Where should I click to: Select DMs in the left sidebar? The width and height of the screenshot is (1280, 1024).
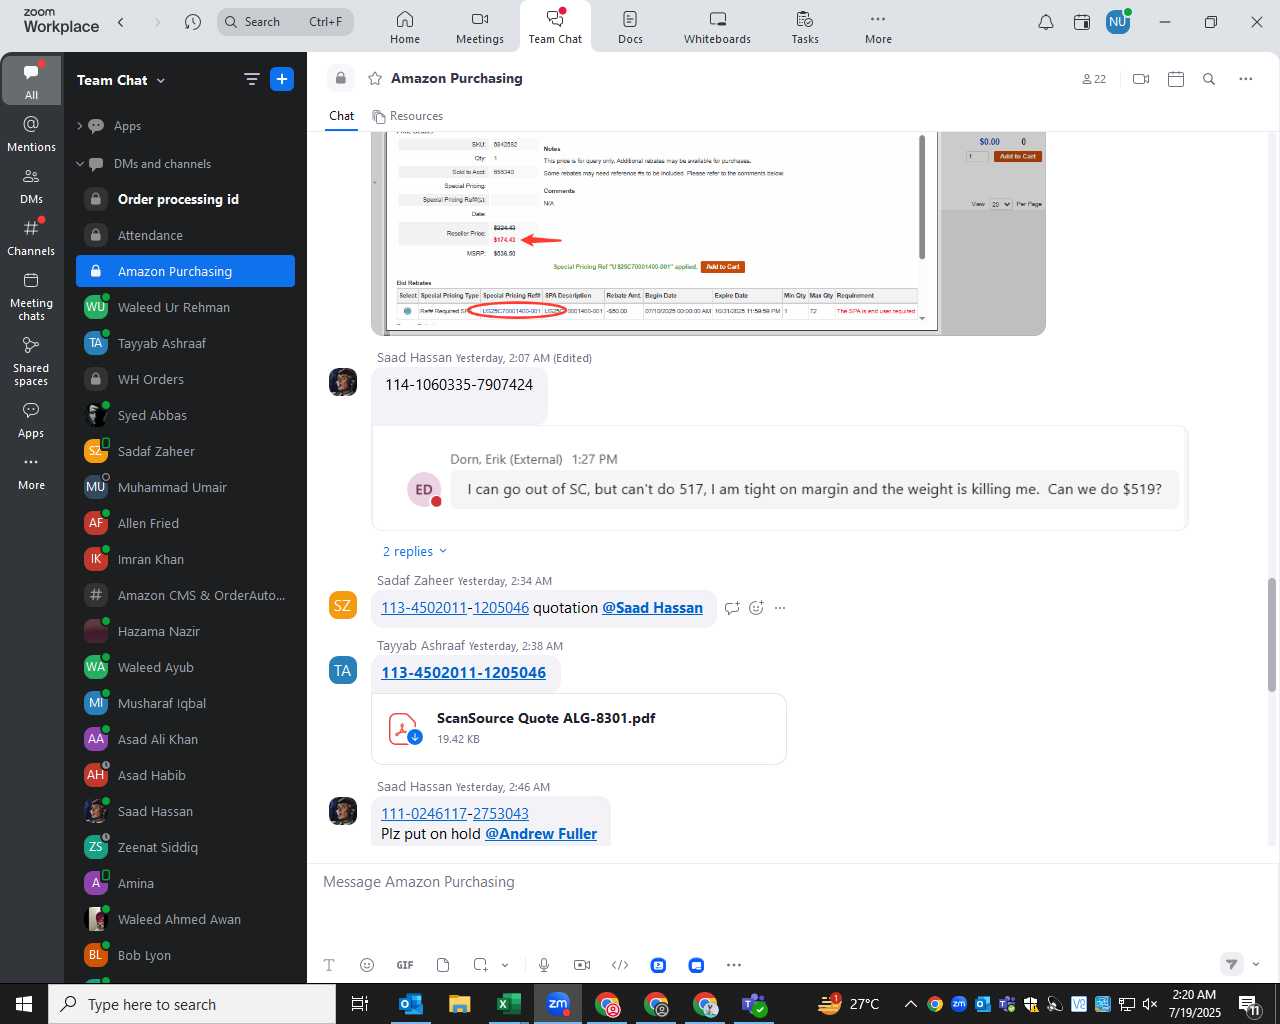31,186
